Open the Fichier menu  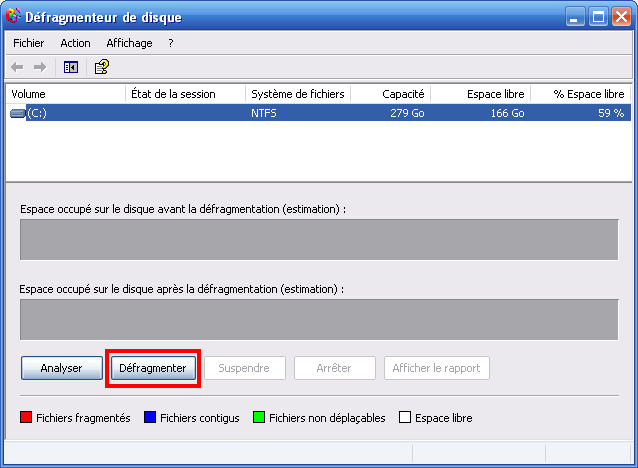pos(28,43)
